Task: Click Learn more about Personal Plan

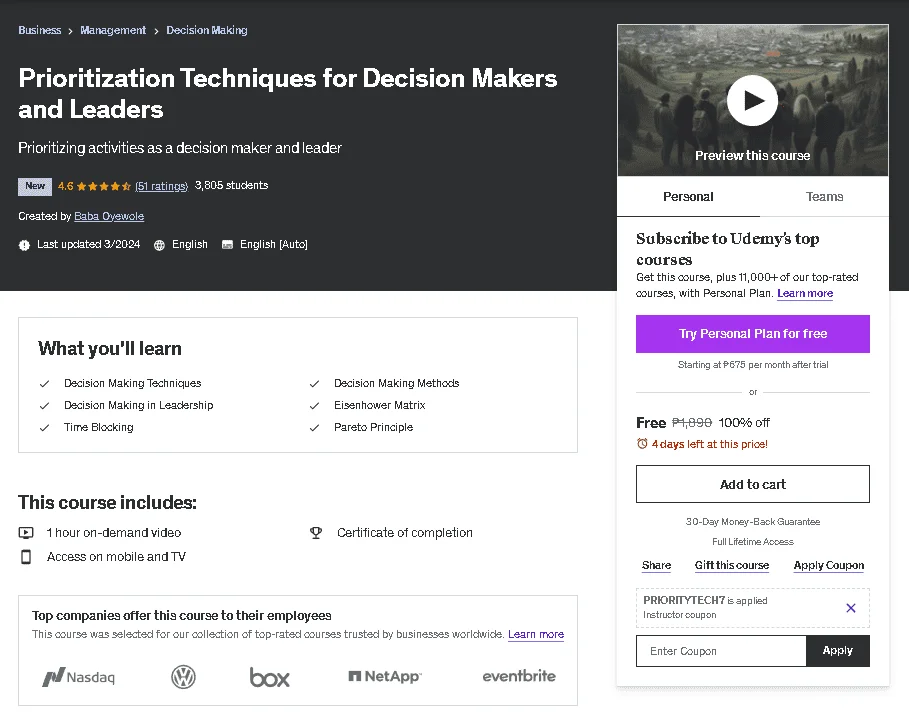Action: [x=805, y=293]
